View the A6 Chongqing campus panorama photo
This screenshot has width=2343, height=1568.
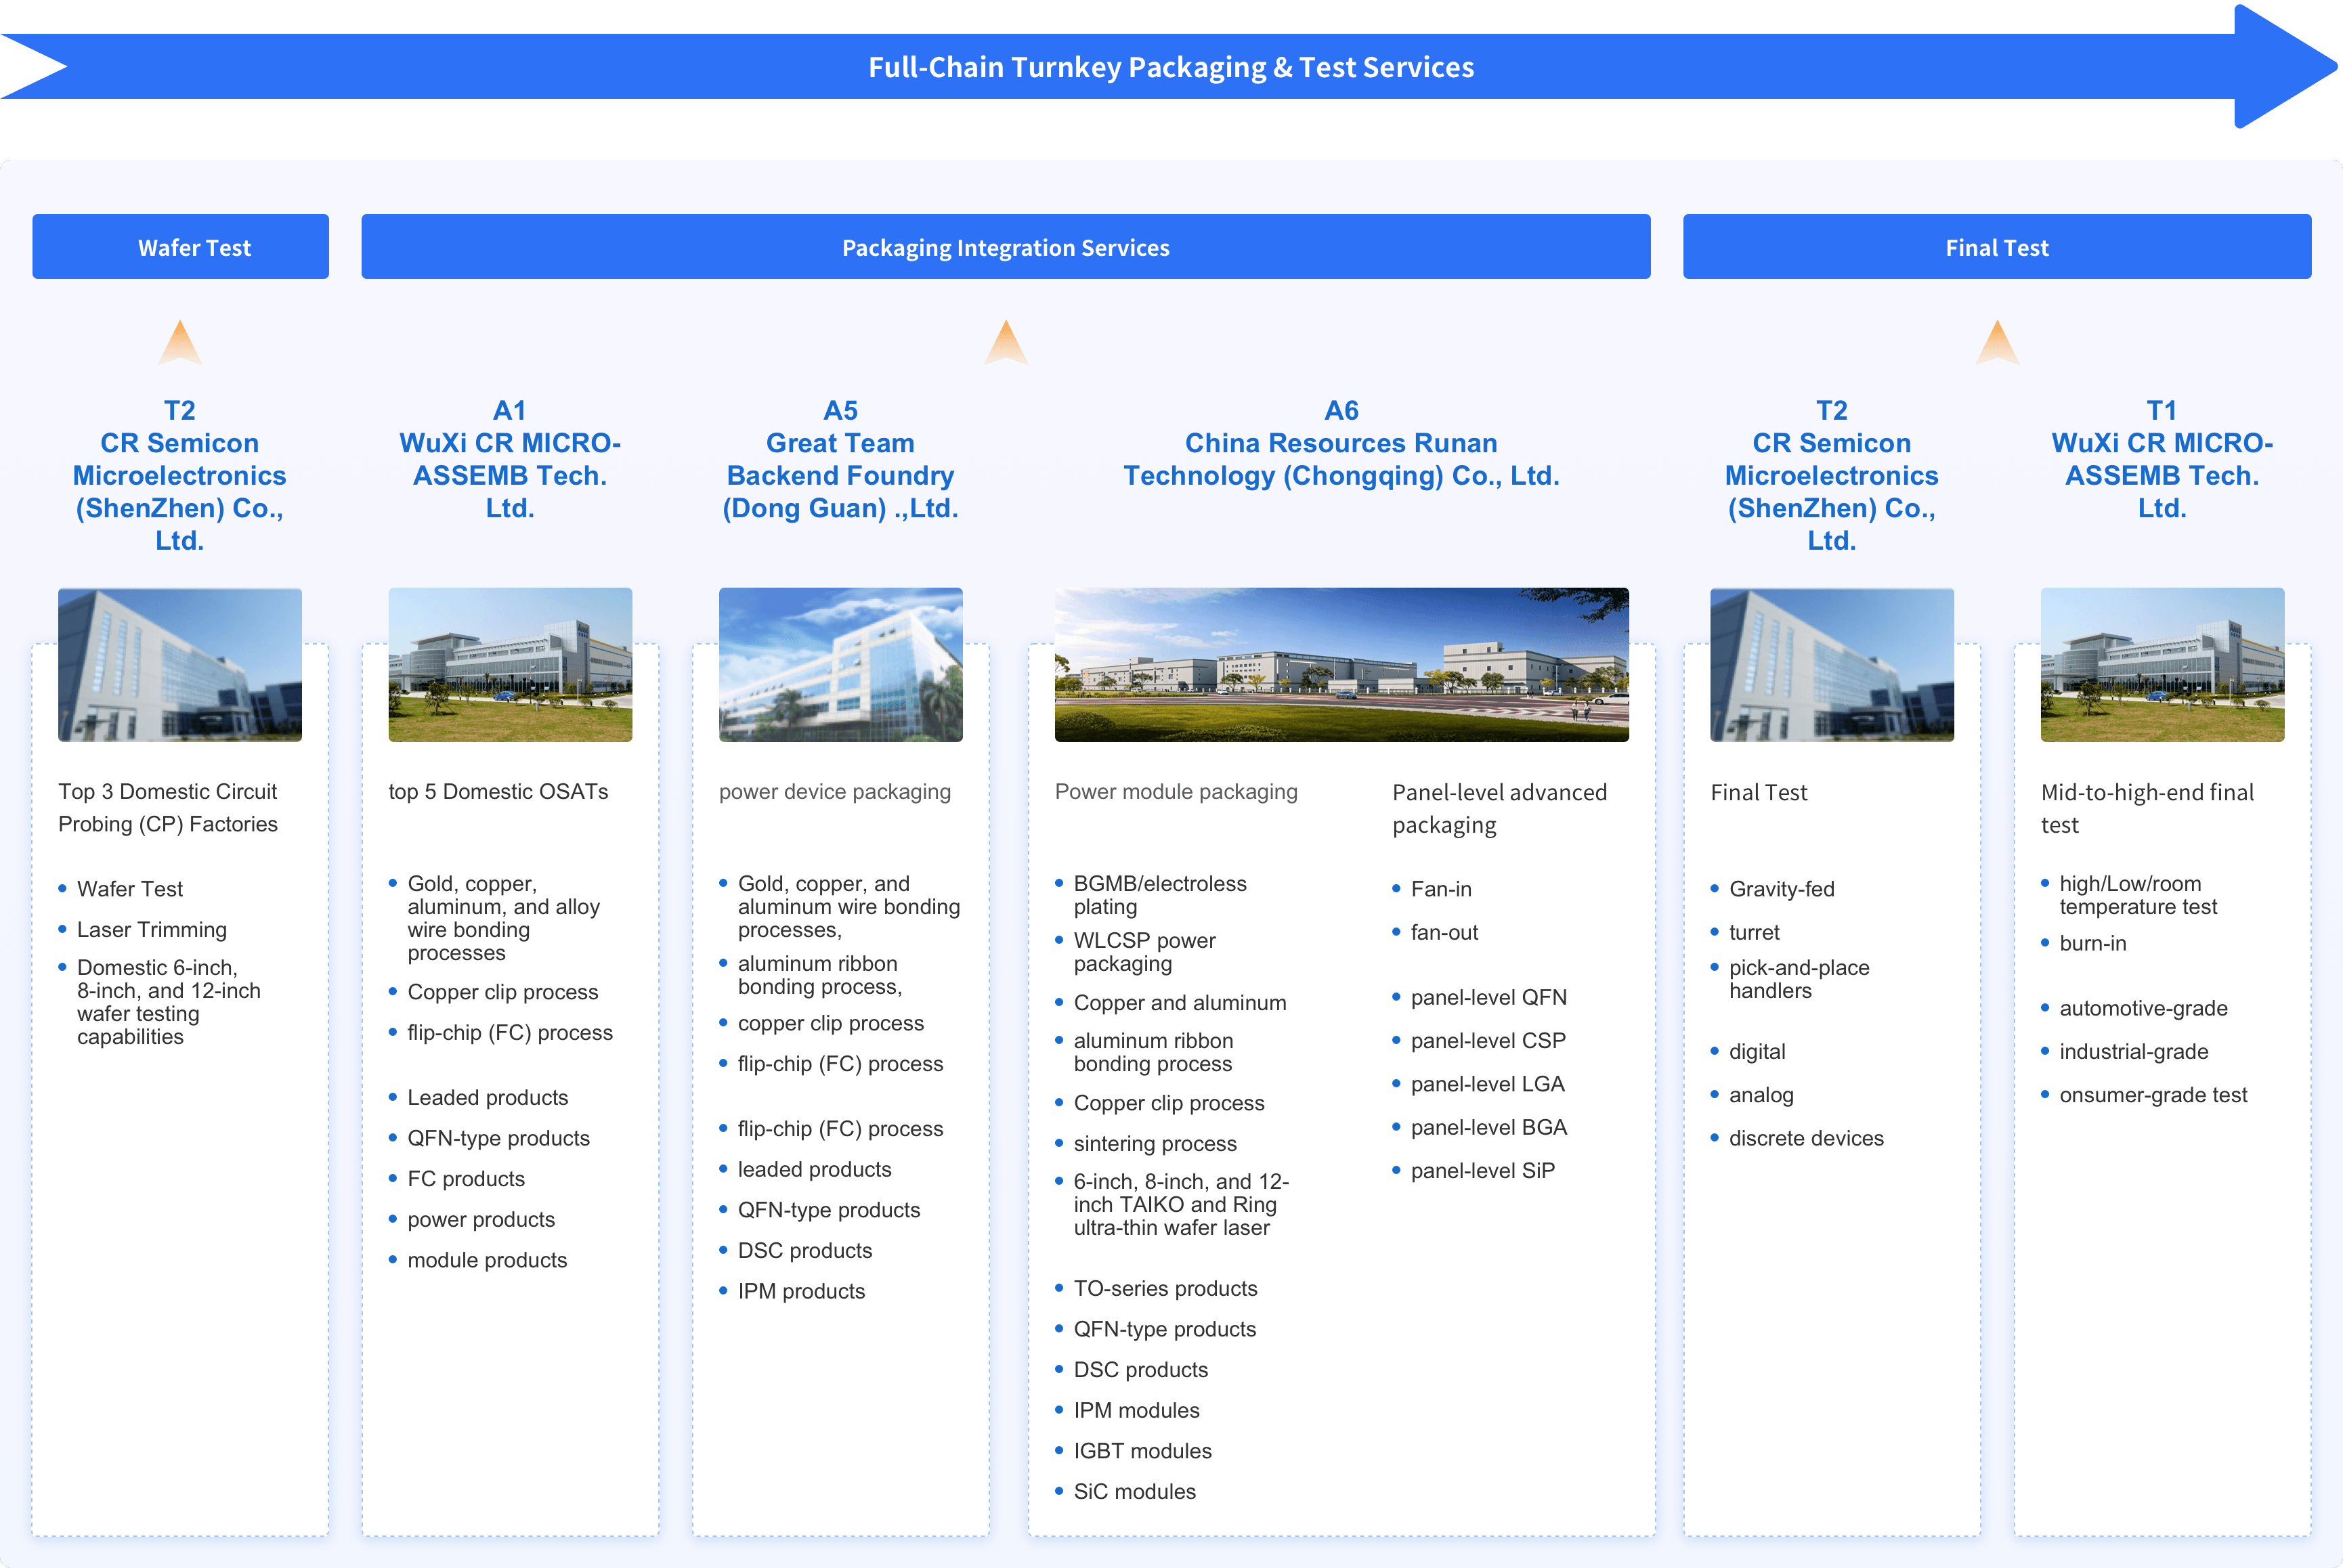1341,665
